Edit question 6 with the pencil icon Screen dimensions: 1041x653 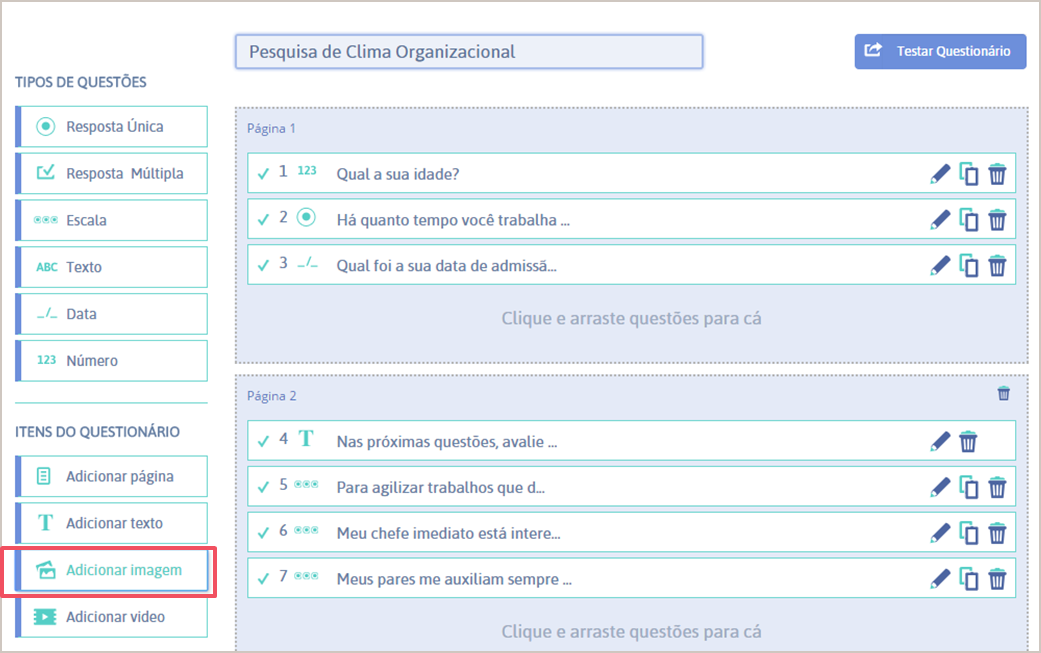(940, 533)
